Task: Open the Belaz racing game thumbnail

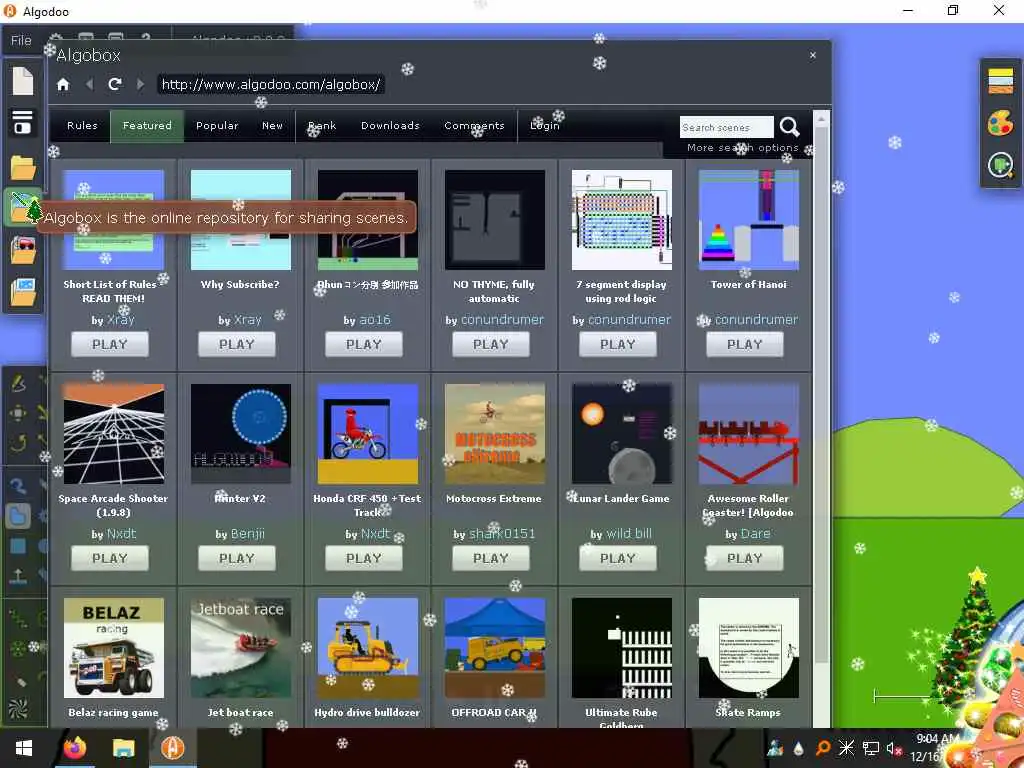Action: point(114,648)
